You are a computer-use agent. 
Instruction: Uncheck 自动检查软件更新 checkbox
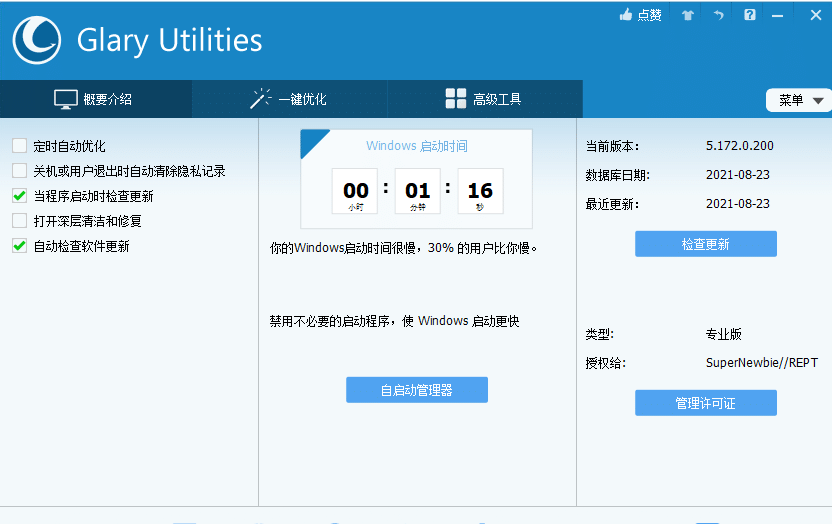[x=20, y=246]
